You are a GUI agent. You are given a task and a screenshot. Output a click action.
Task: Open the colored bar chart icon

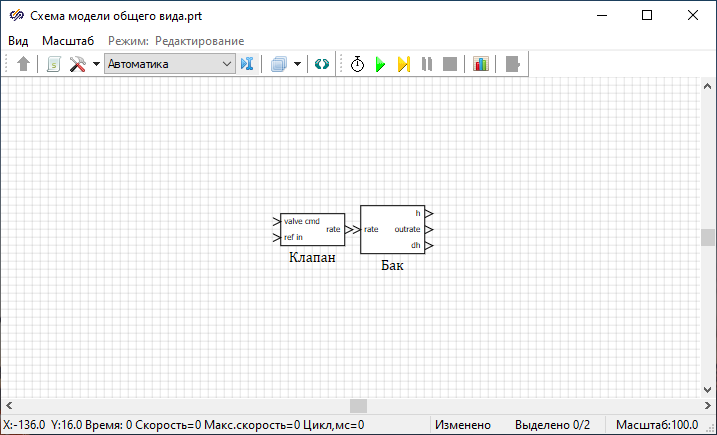(481, 64)
